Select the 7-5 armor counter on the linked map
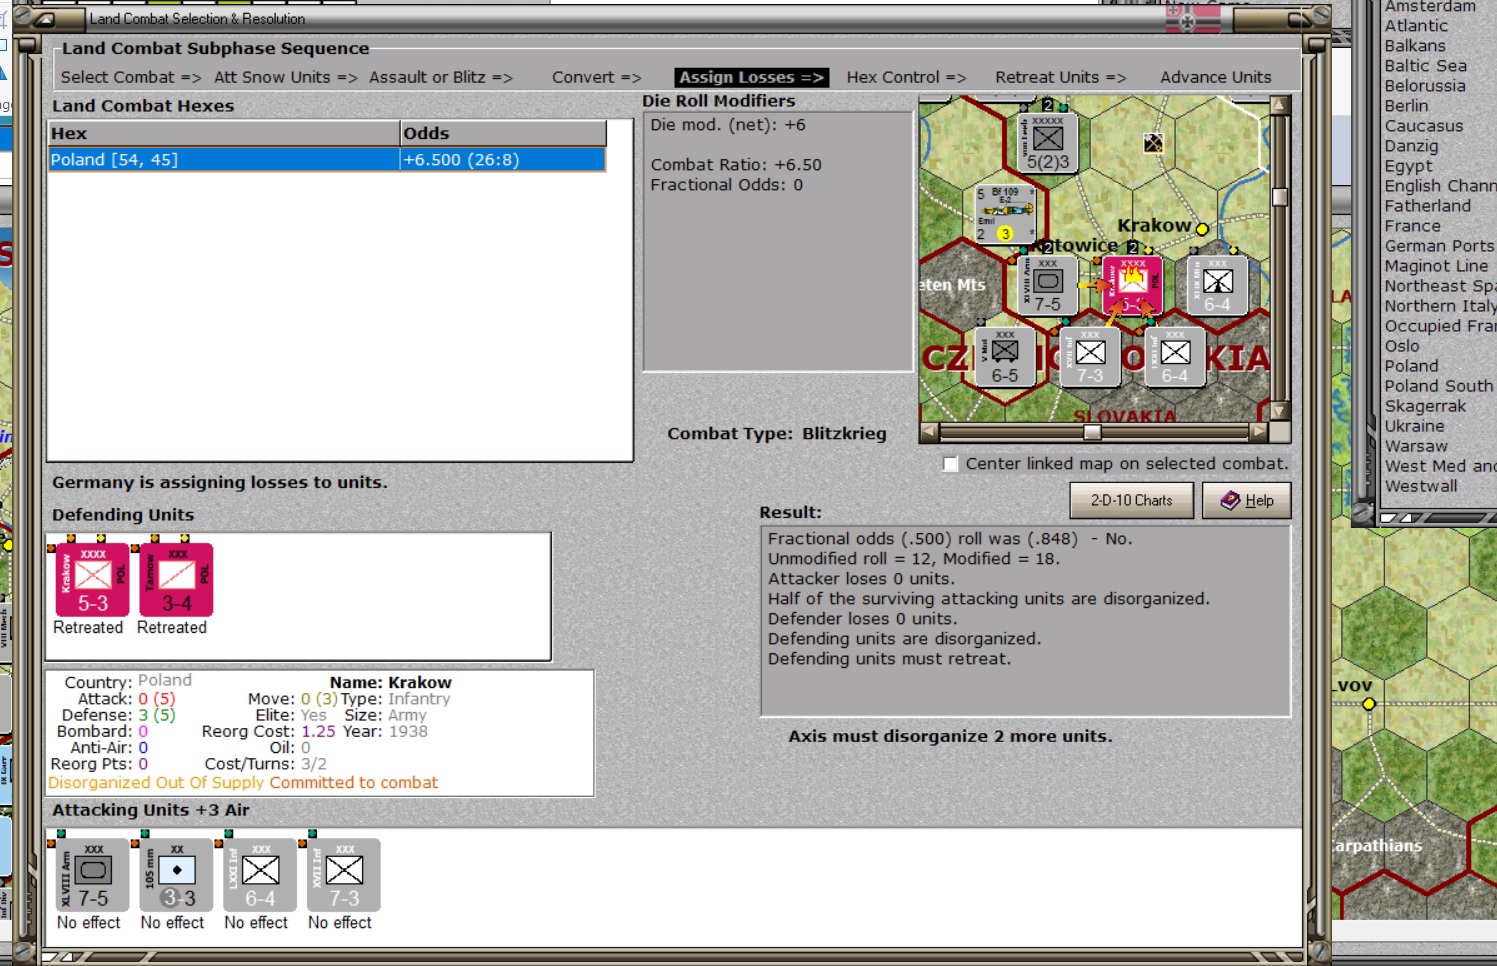Viewport: 1497px width, 966px height. (1047, 285)
